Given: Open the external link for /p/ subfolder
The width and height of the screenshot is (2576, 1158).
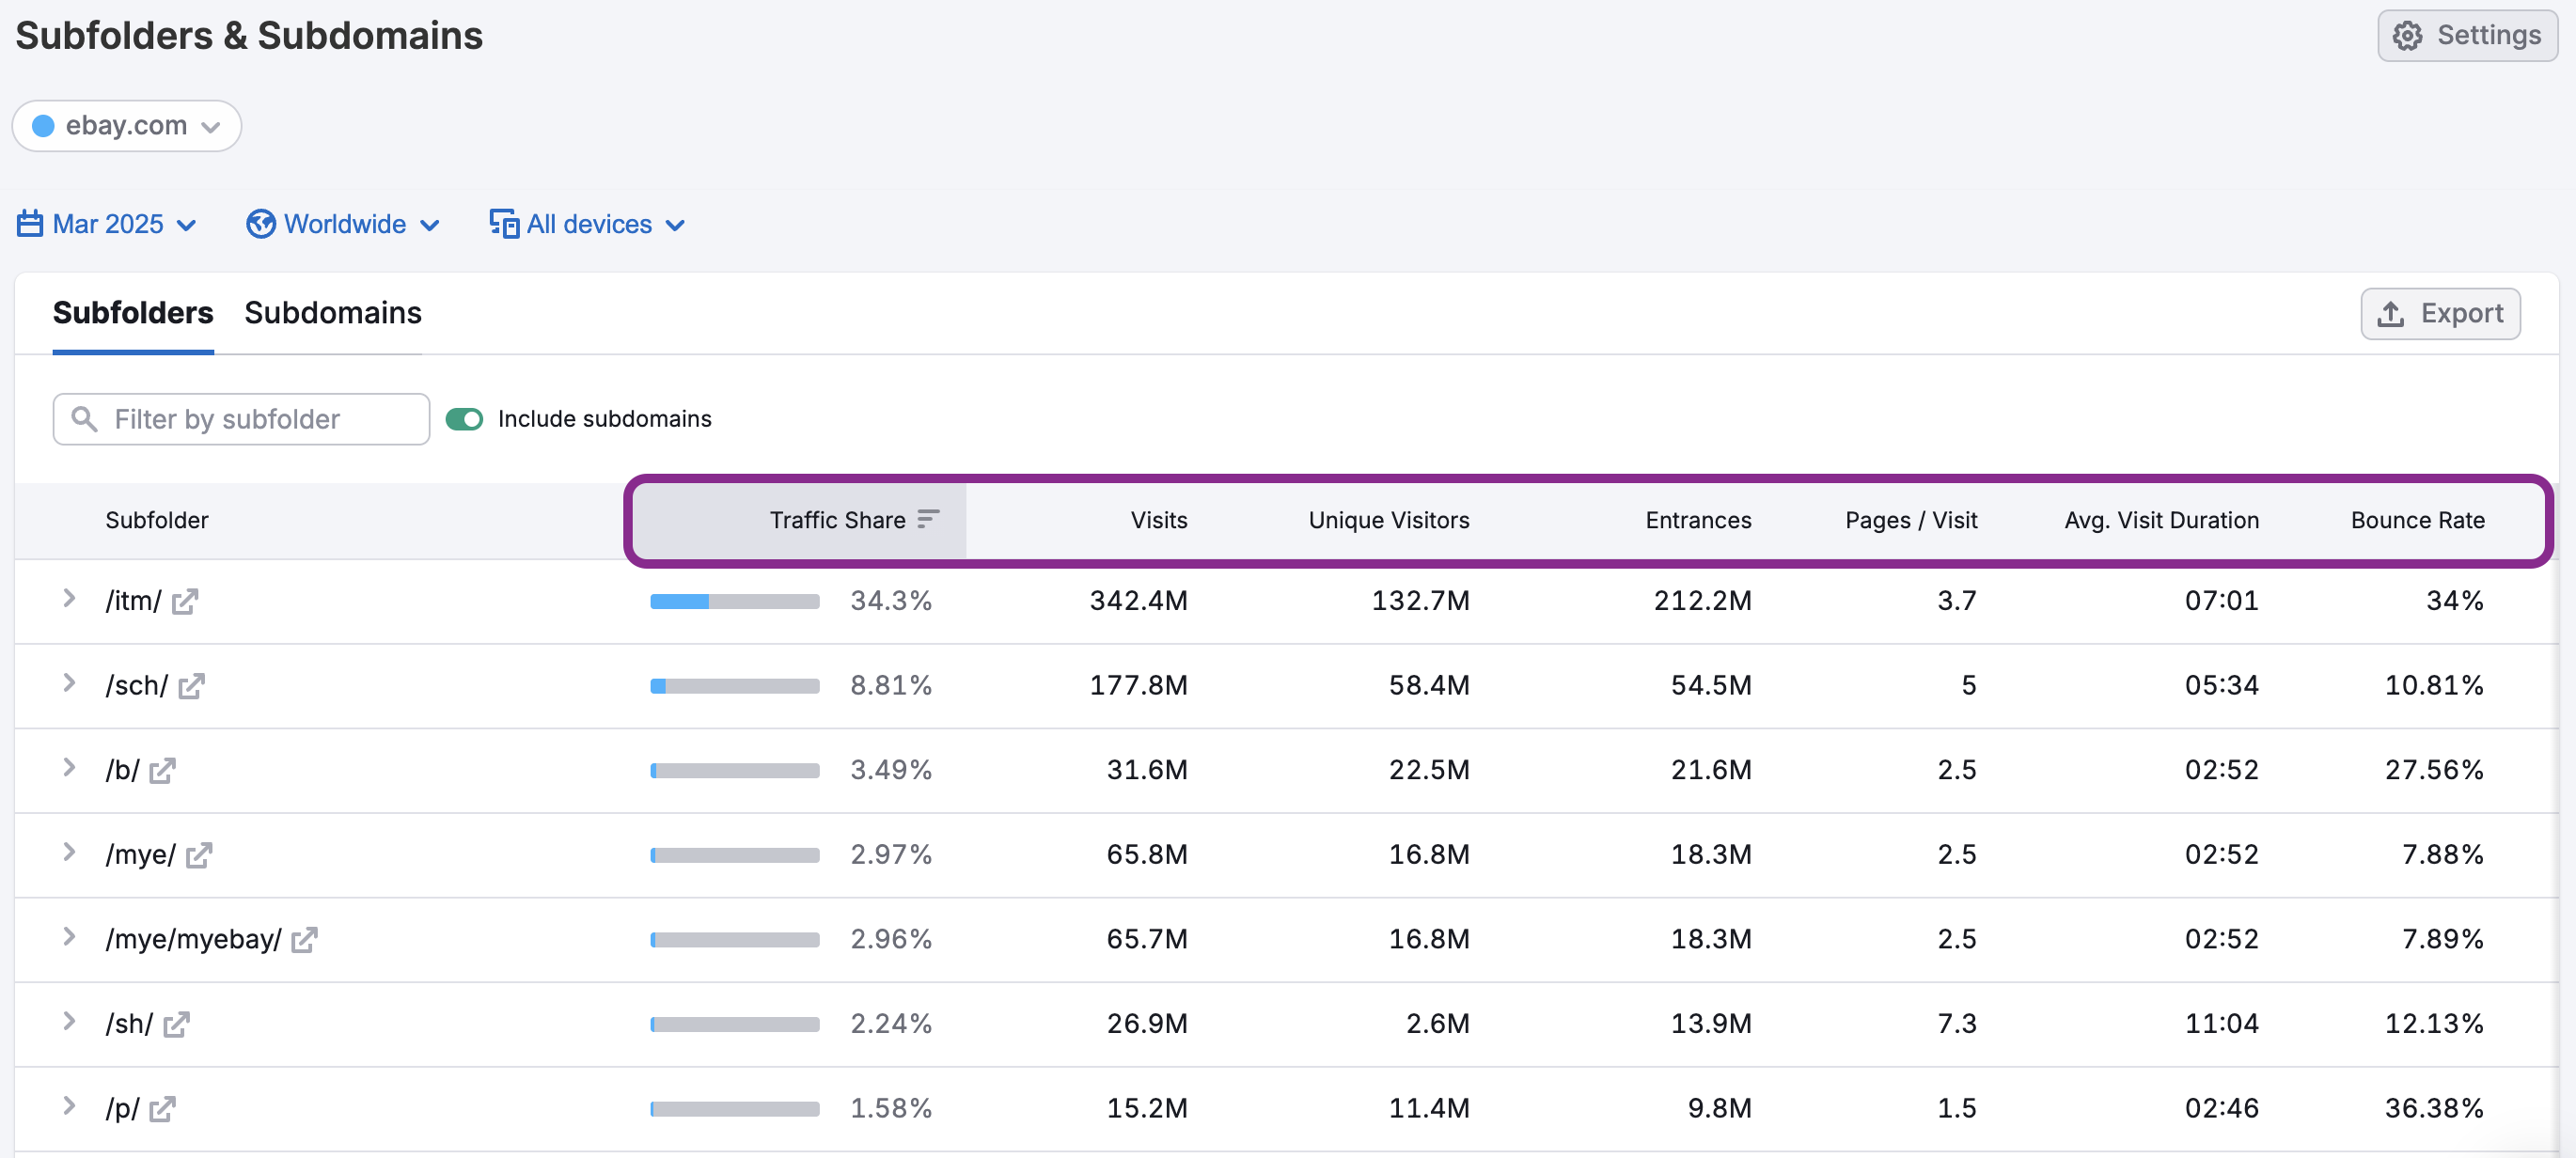Looking at the screenshot, I should point(163,1109).
